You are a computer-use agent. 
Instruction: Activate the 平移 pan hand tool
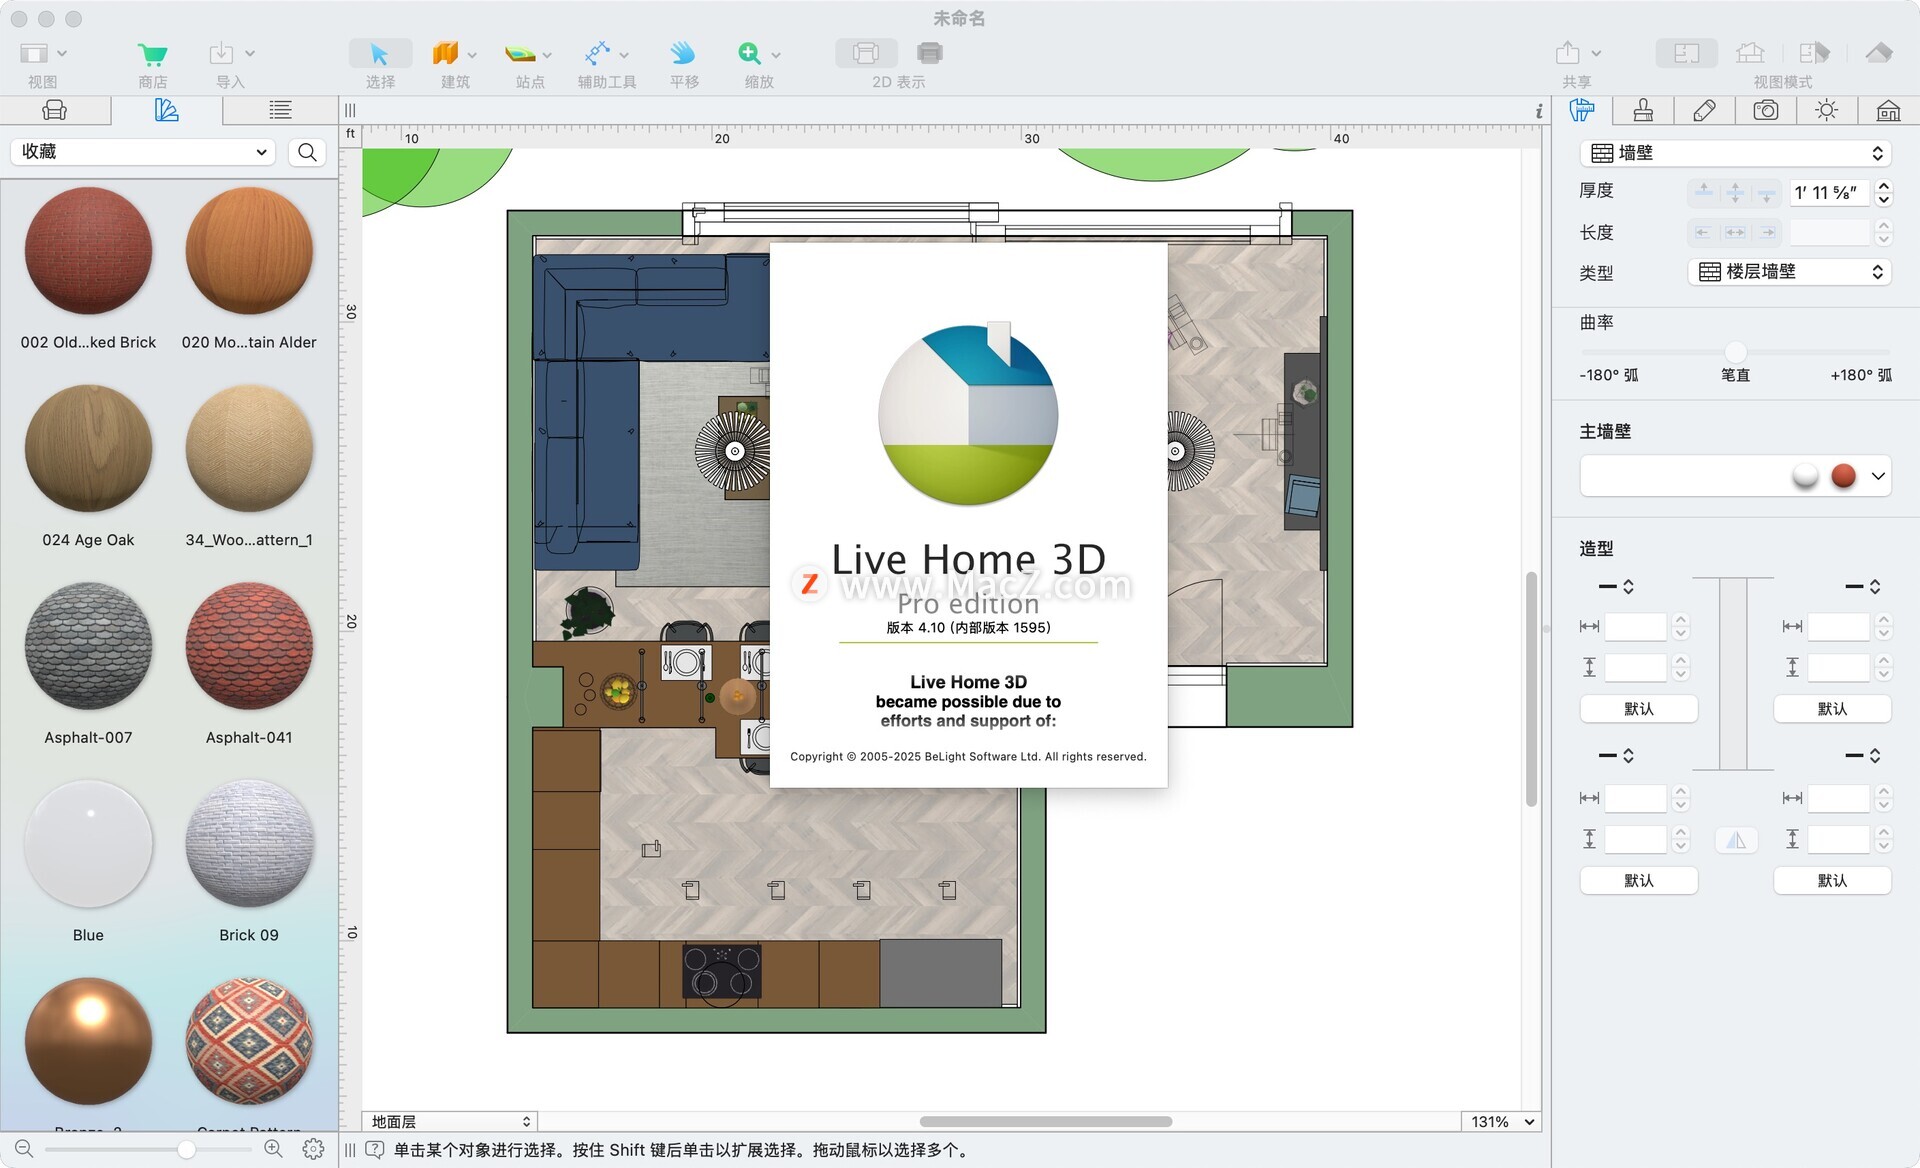pyautogui.click(x=683, y=54)
